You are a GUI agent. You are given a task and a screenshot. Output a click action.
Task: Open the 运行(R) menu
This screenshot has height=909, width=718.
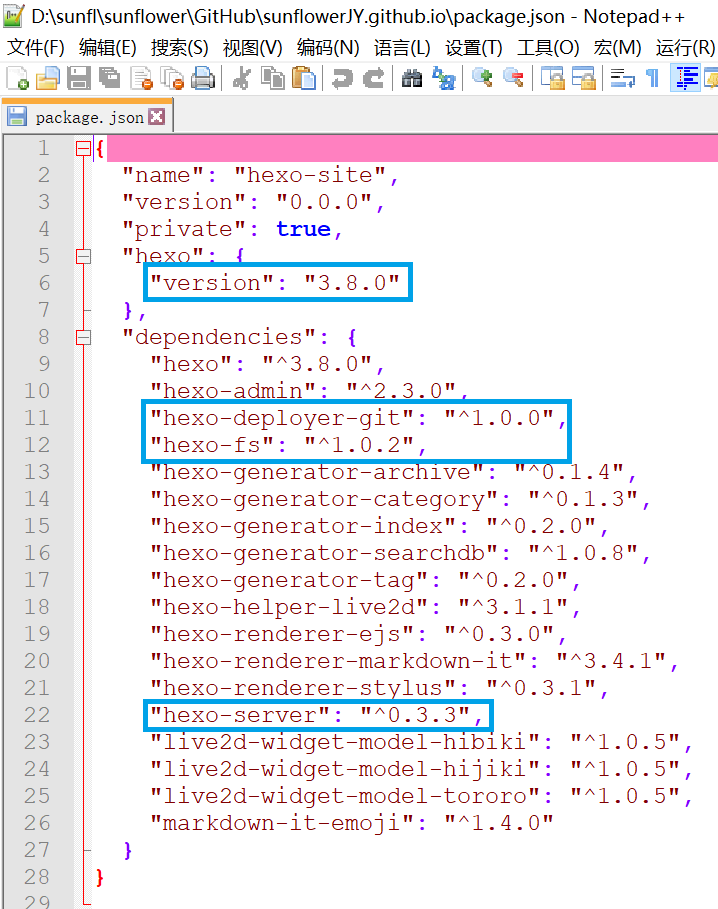click(685, 48)
